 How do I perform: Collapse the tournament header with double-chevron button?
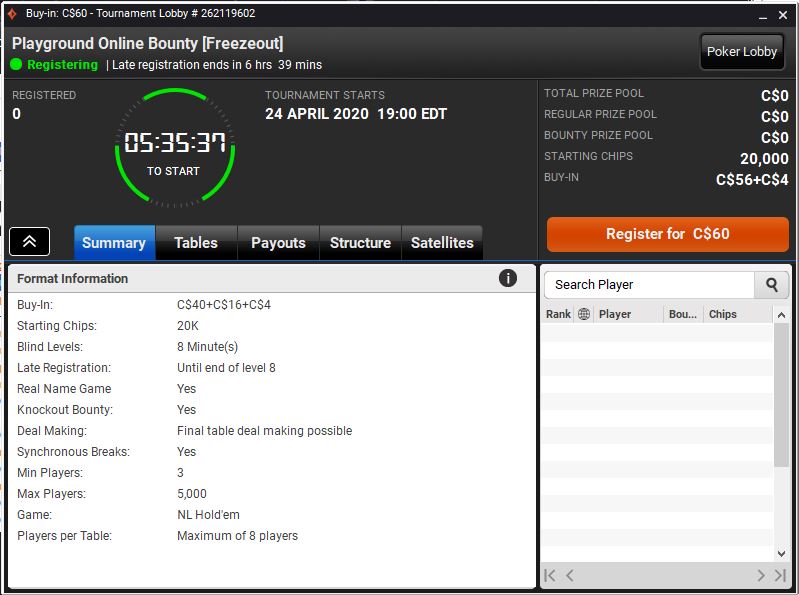click(30, 241)
